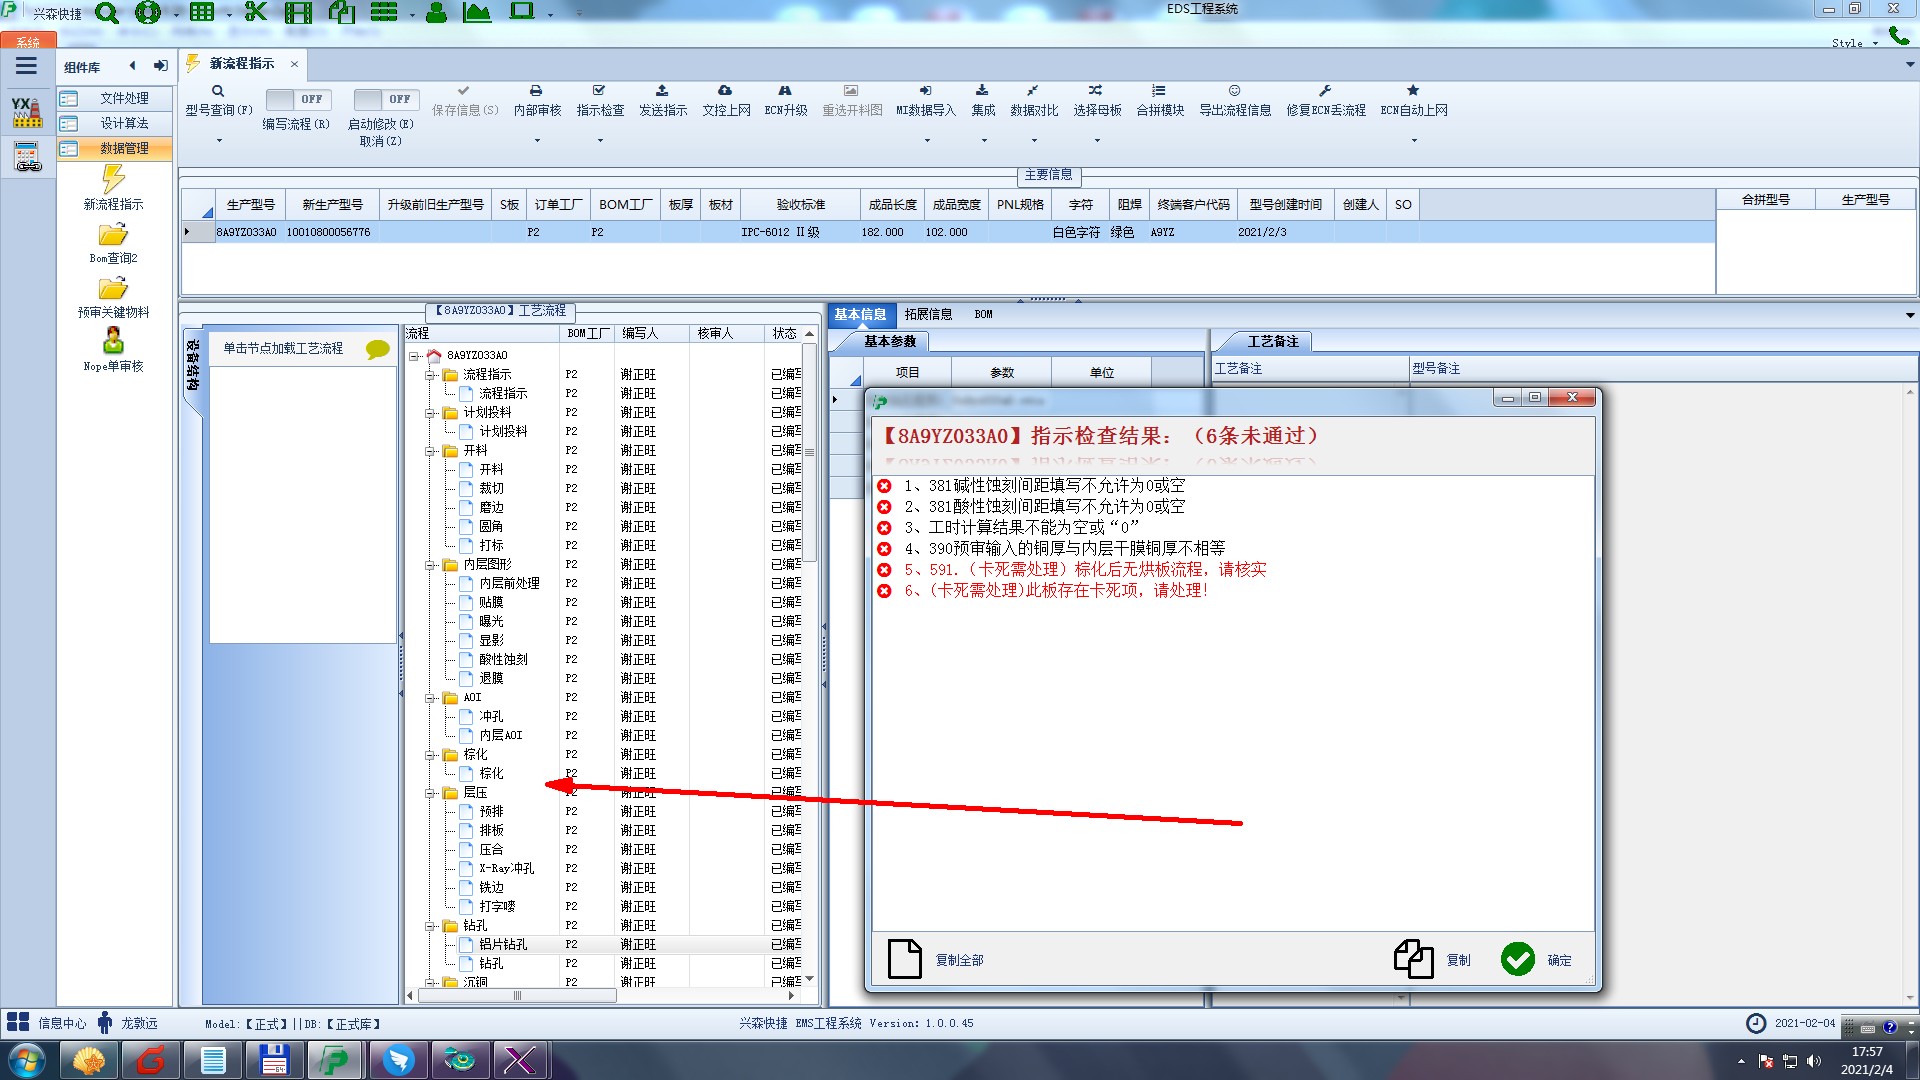
Task: Click the 文控上网 upload icon
Action: click(725, 91)
